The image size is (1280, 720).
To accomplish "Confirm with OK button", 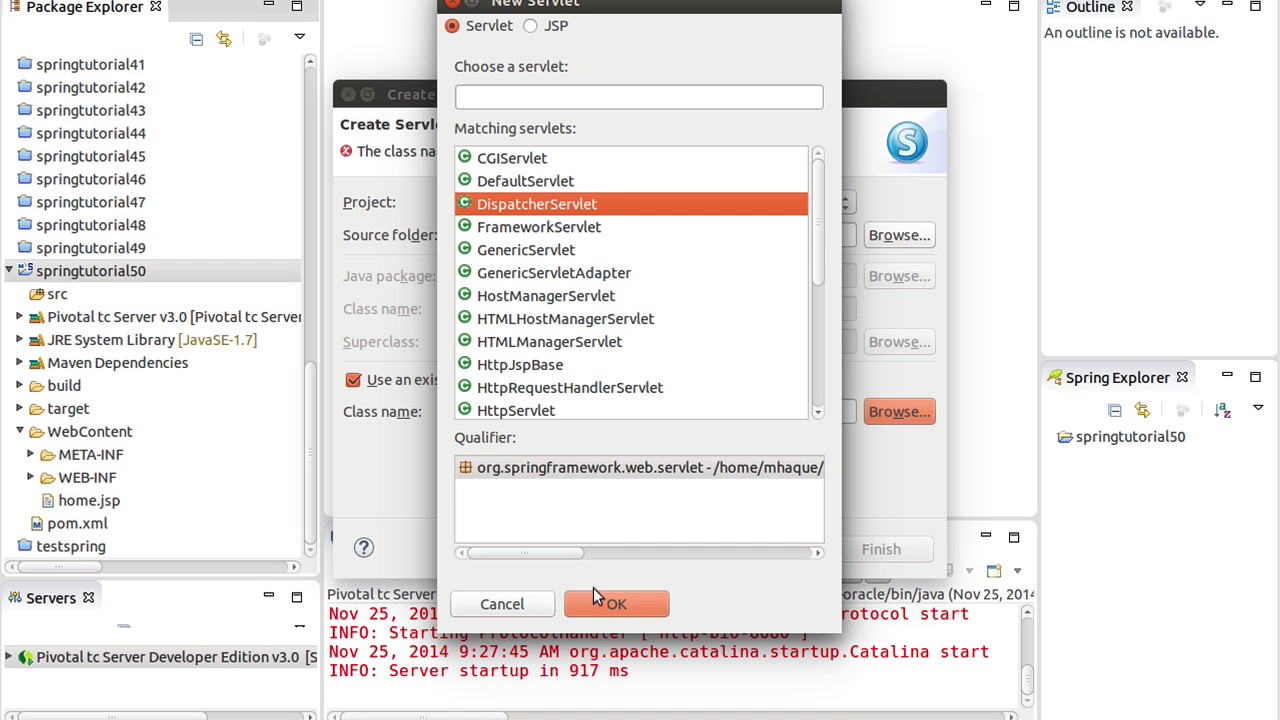I will coord(616,604).
